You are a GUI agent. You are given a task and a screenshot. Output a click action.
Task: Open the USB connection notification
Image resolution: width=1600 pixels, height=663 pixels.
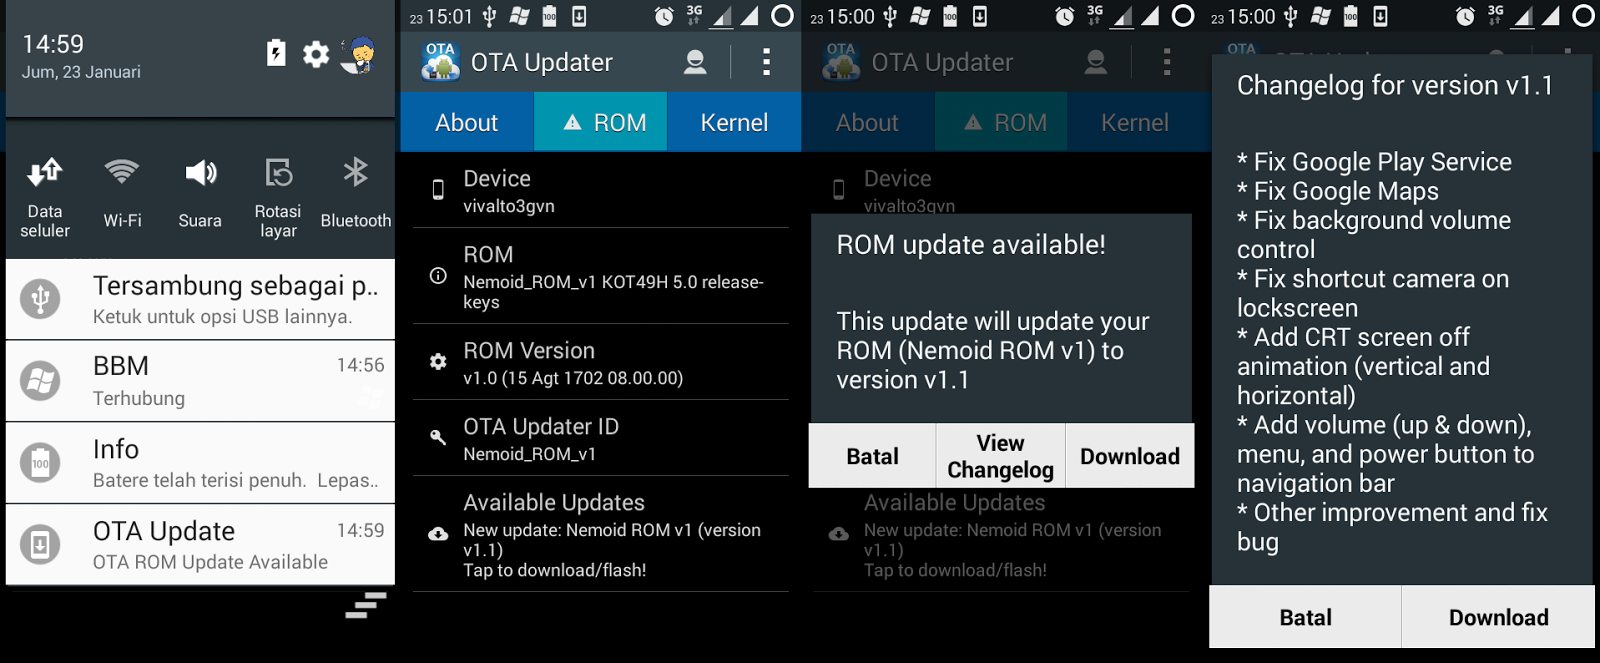200,299
